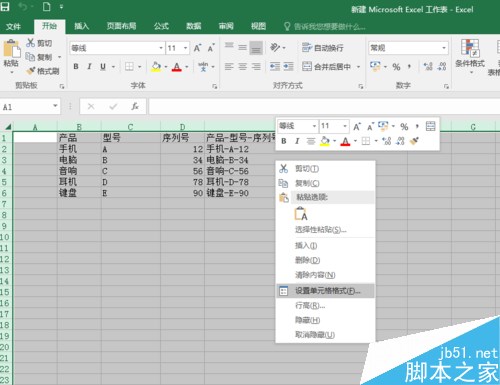Screen dimensions: 500x385
Task: Open the ribbon font size dropdown
Action: [186, 48]
